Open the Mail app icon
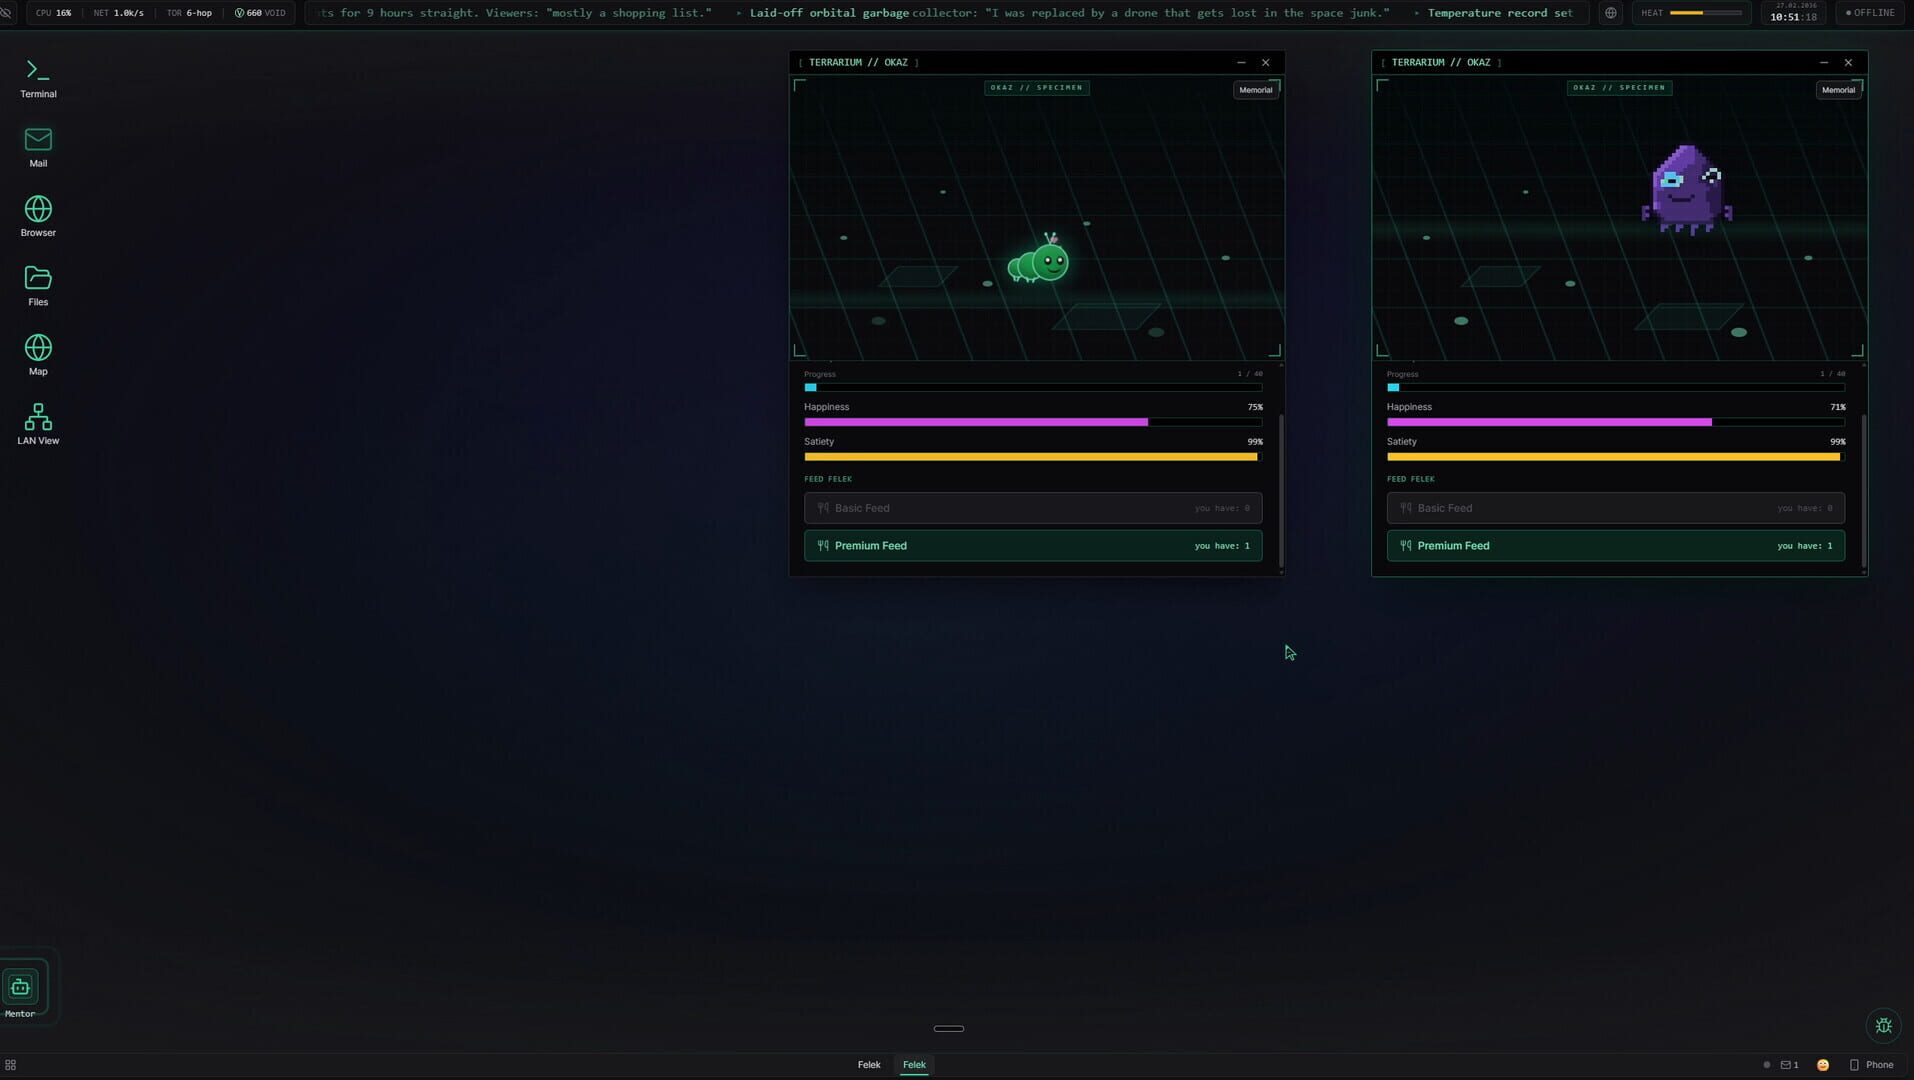 38,148
